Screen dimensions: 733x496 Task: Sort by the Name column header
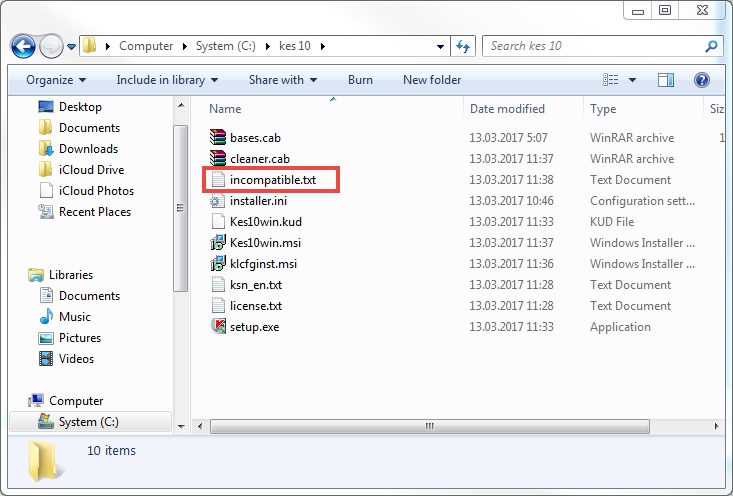point(225,109)
